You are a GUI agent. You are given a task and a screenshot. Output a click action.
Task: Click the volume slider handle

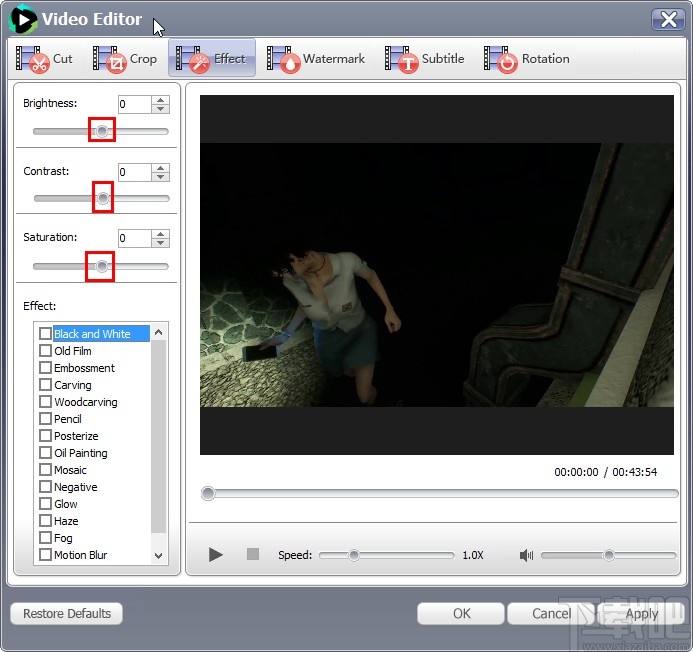tap(609, 555)
